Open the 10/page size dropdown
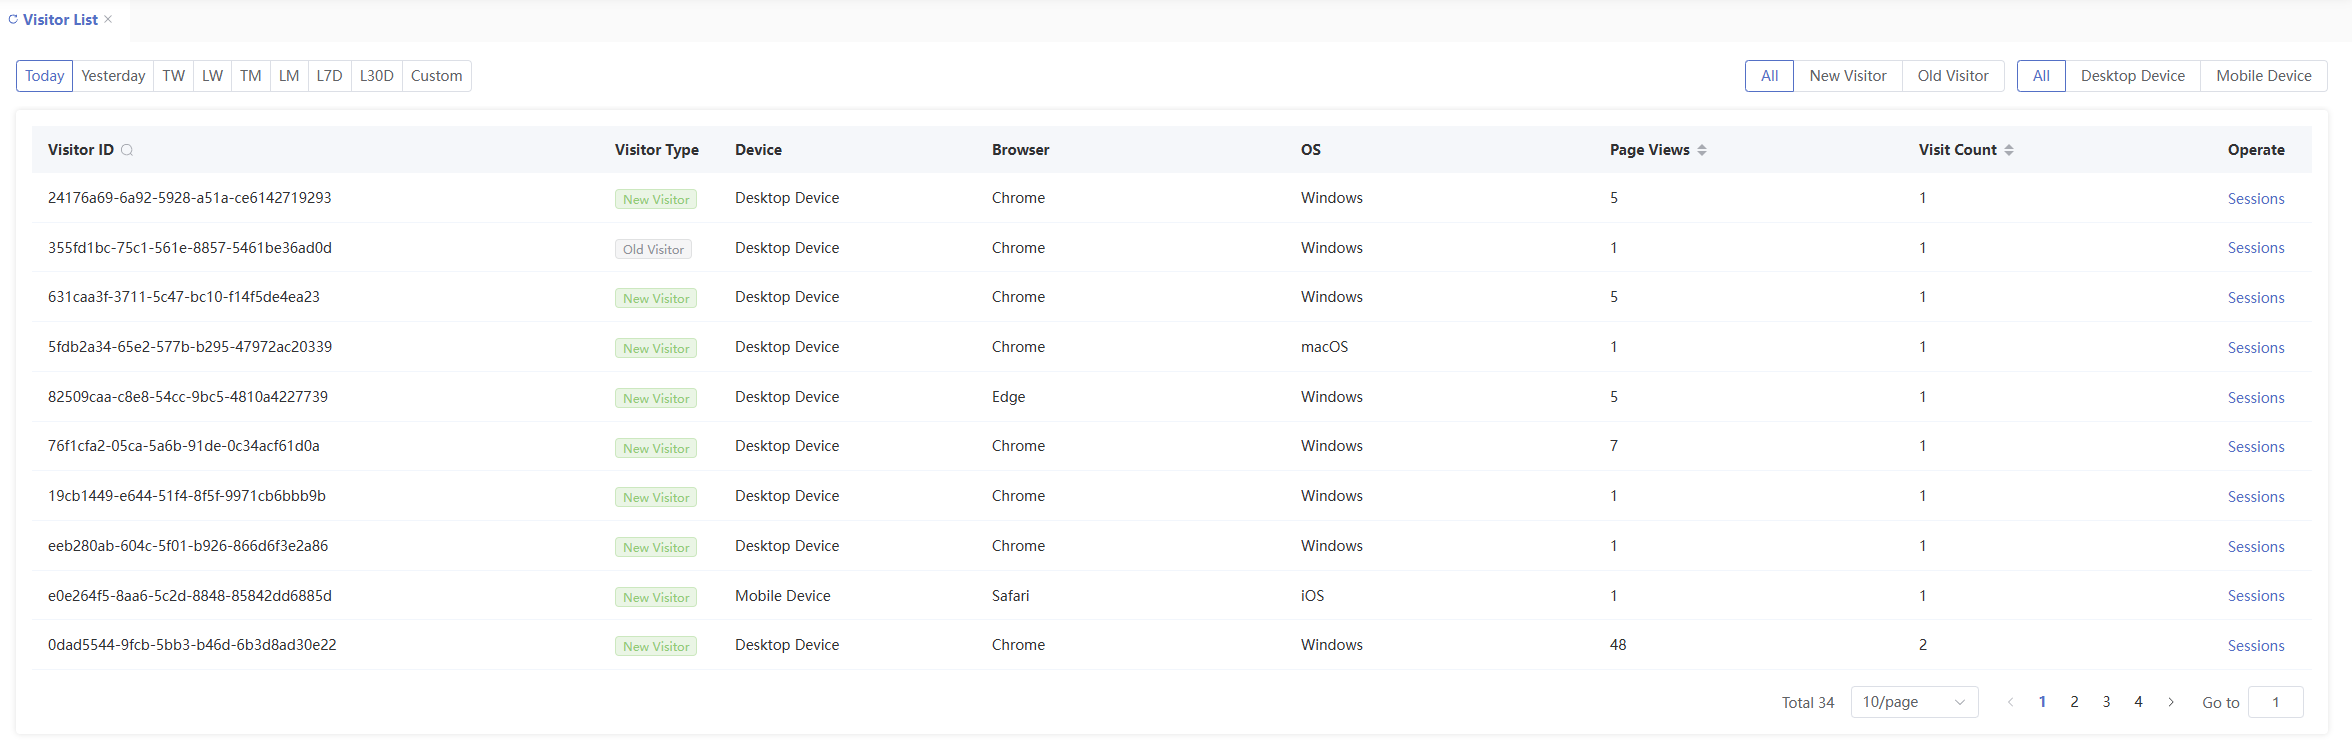The image size is (2352, 741). click(1913, 702)
